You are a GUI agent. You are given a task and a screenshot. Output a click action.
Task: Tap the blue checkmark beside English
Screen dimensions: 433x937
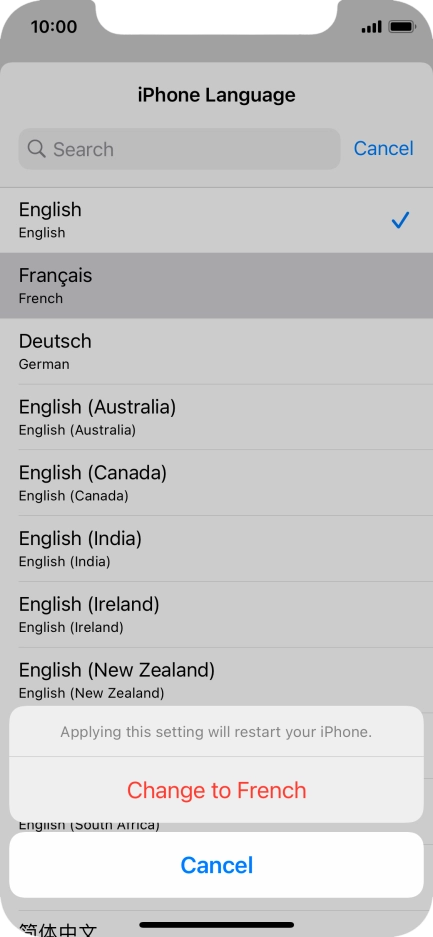[x=400, y=221]
